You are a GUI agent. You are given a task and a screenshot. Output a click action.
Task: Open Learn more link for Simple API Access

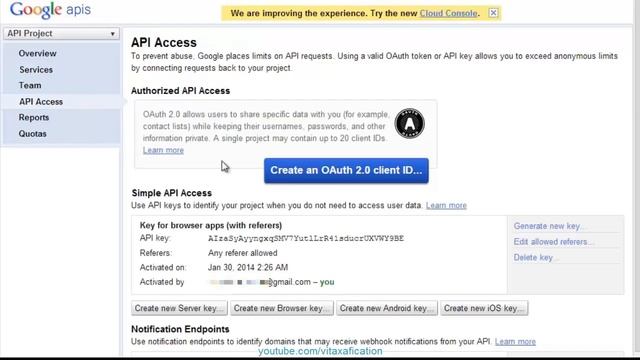click(x=446, y=205)
